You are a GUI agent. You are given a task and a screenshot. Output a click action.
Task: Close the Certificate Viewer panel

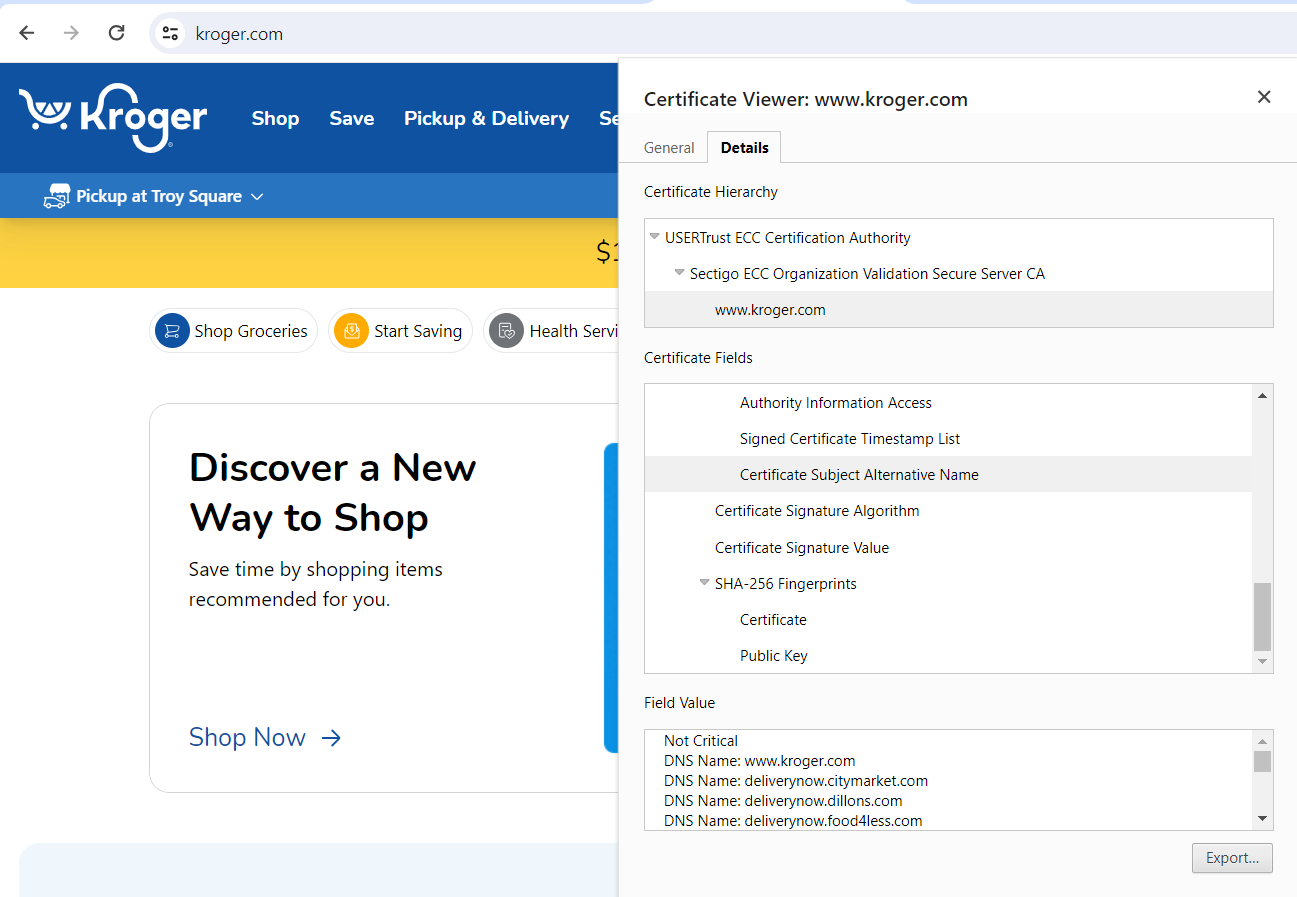click(1264, 97)
